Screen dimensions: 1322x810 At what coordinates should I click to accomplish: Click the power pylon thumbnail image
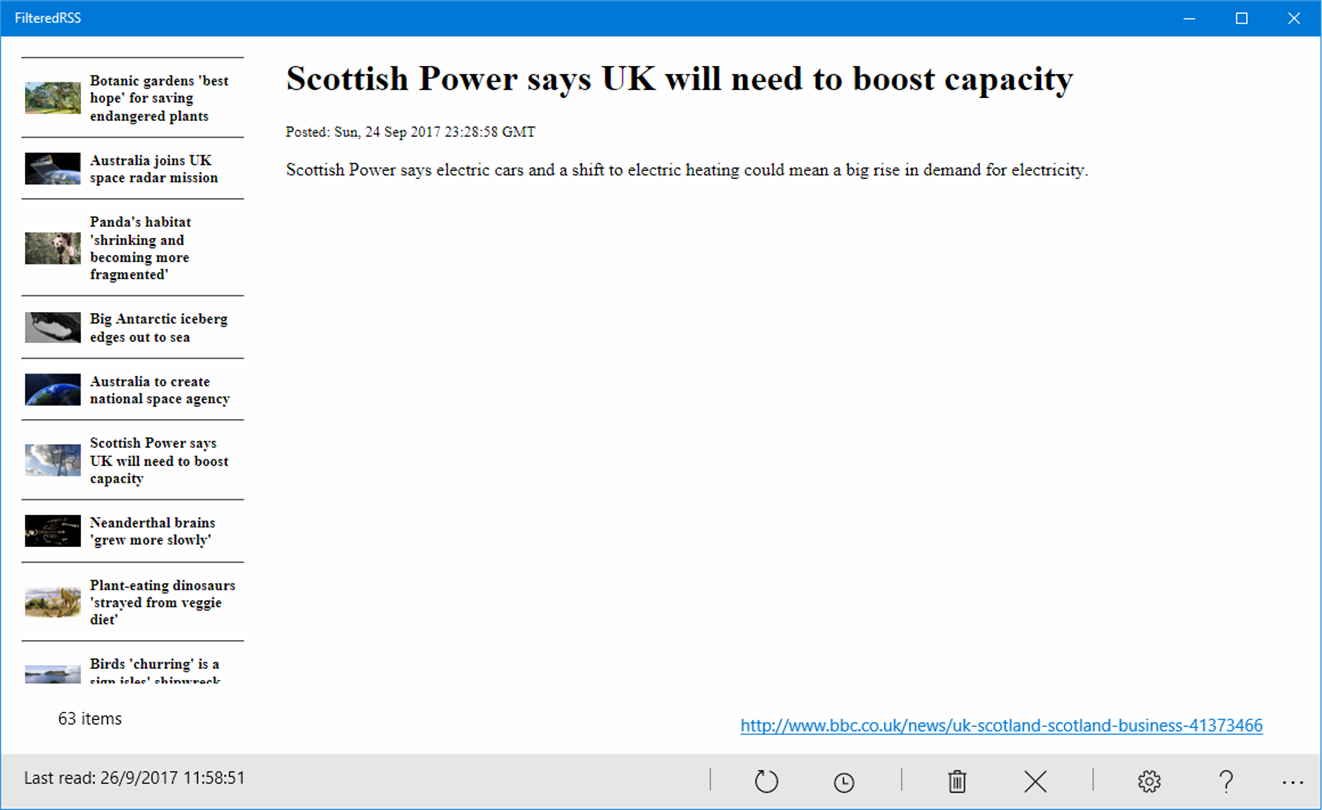[x=53, y=461]
